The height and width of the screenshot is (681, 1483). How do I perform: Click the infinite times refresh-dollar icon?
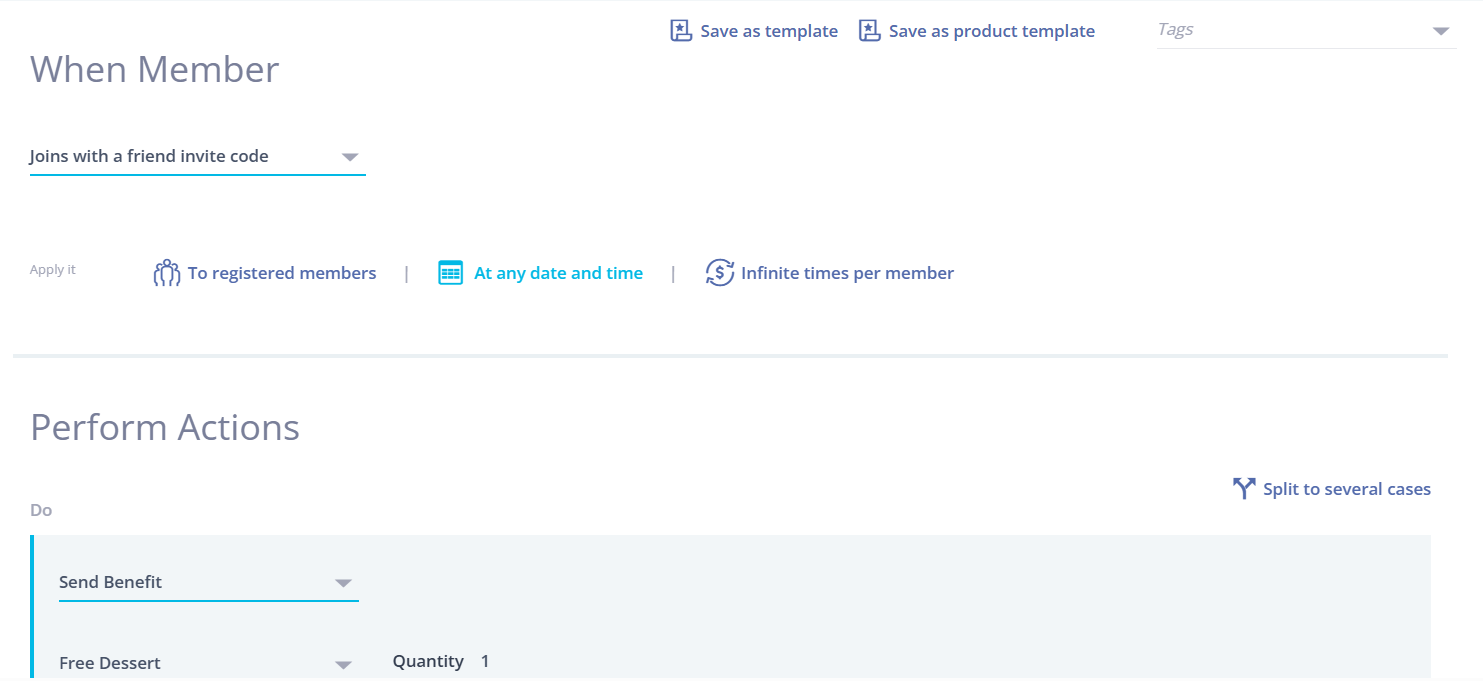(720, 273)
